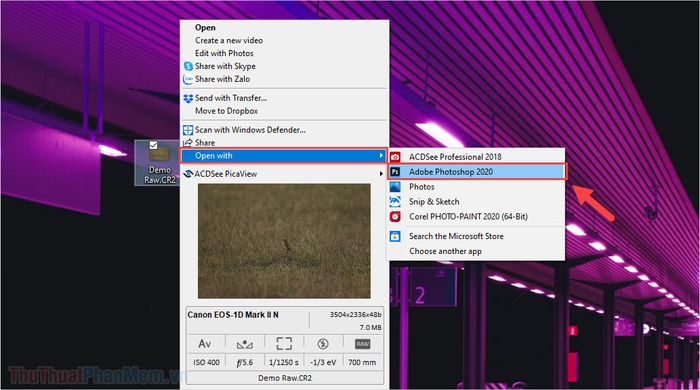Open with ACDSee Professional 2018
This screenshot has height=390, width=700.
(x=455, y=157)
